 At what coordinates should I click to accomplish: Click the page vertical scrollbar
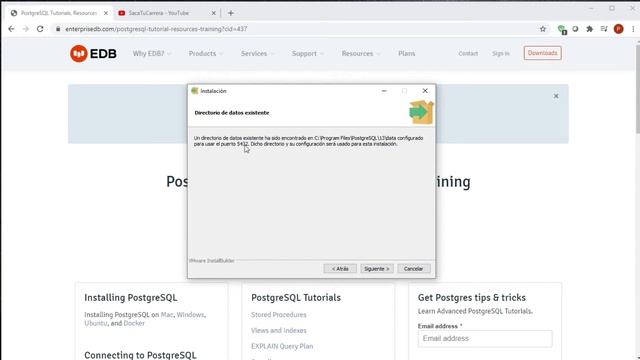point(637,89)
